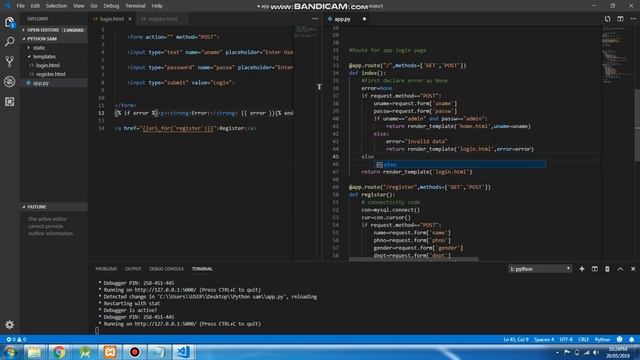Image resolution: width=640 pixels, height=360 pixels.
Task: Select app.py in the explorer tree
Action: (54, 83)
